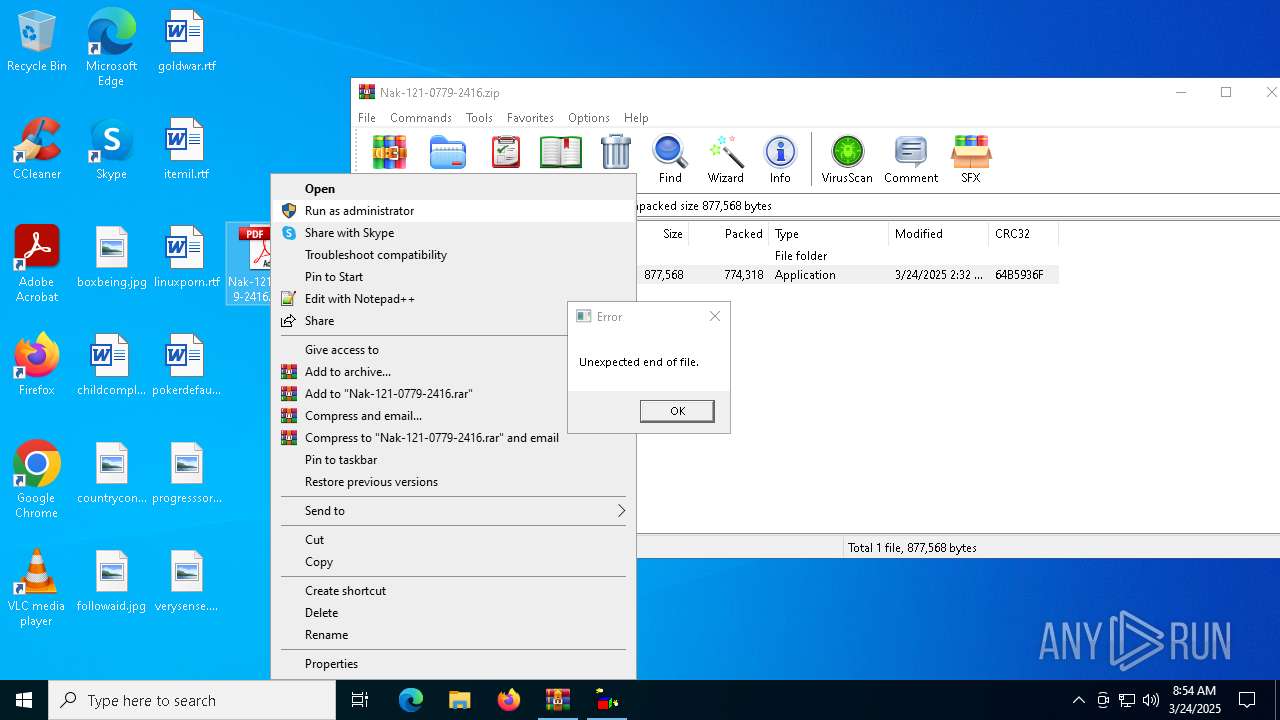The height and width of the screenshot is (720, 1280).
Task: Select the Google Chrome desktop icon
Action: [x=37, y=480]
